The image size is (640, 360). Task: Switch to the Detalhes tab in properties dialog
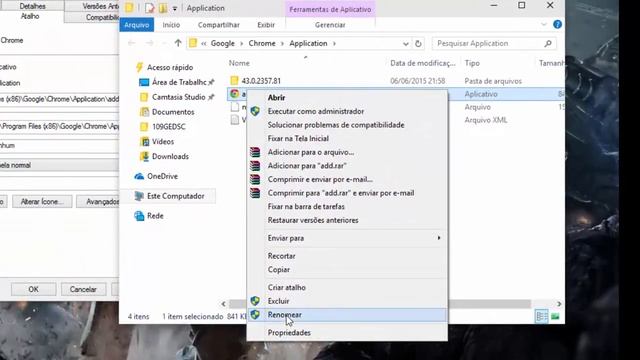tap(32, 6)
